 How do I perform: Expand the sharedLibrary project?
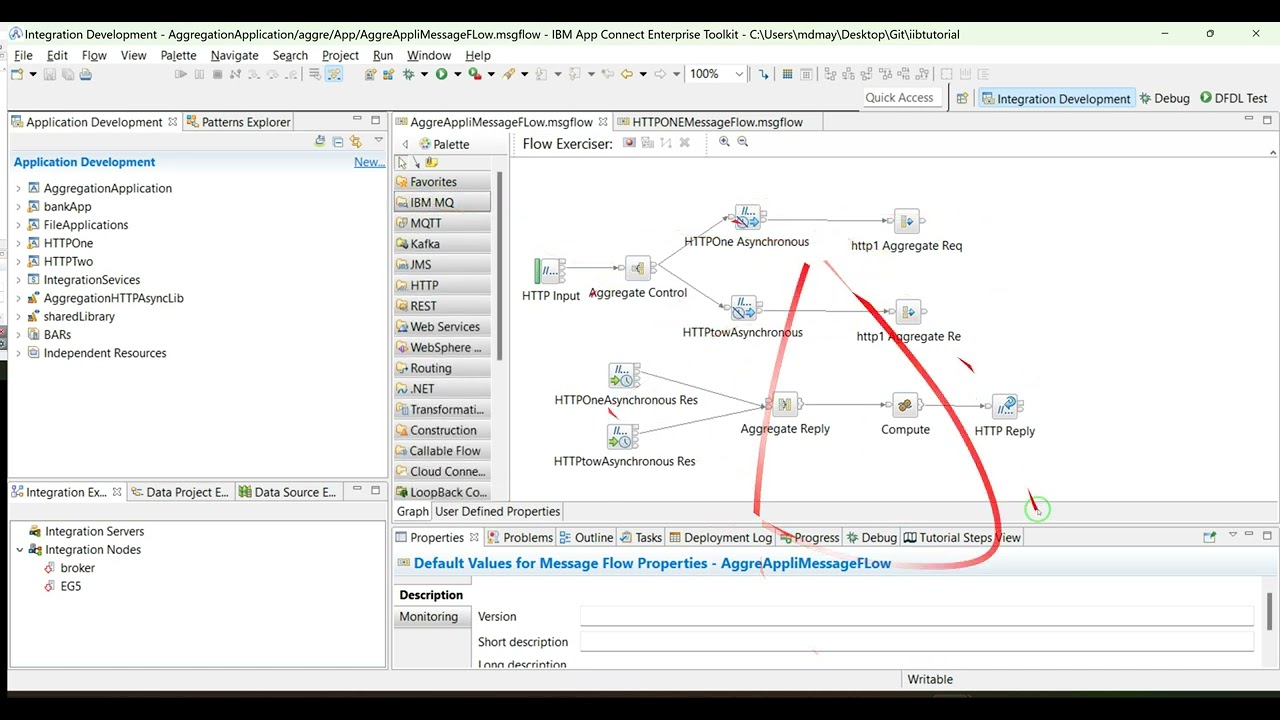(x=18, y=316)
